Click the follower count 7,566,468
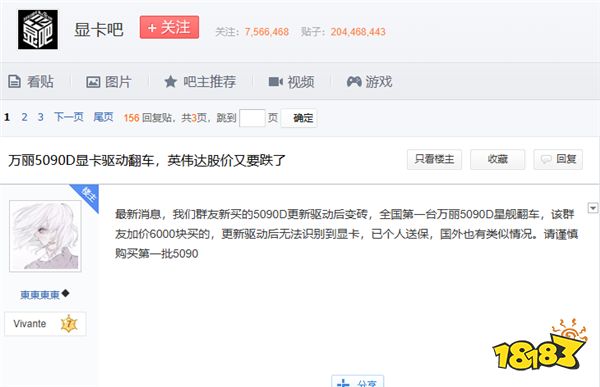This screenshot has width=600, height=387. (267, 32)
